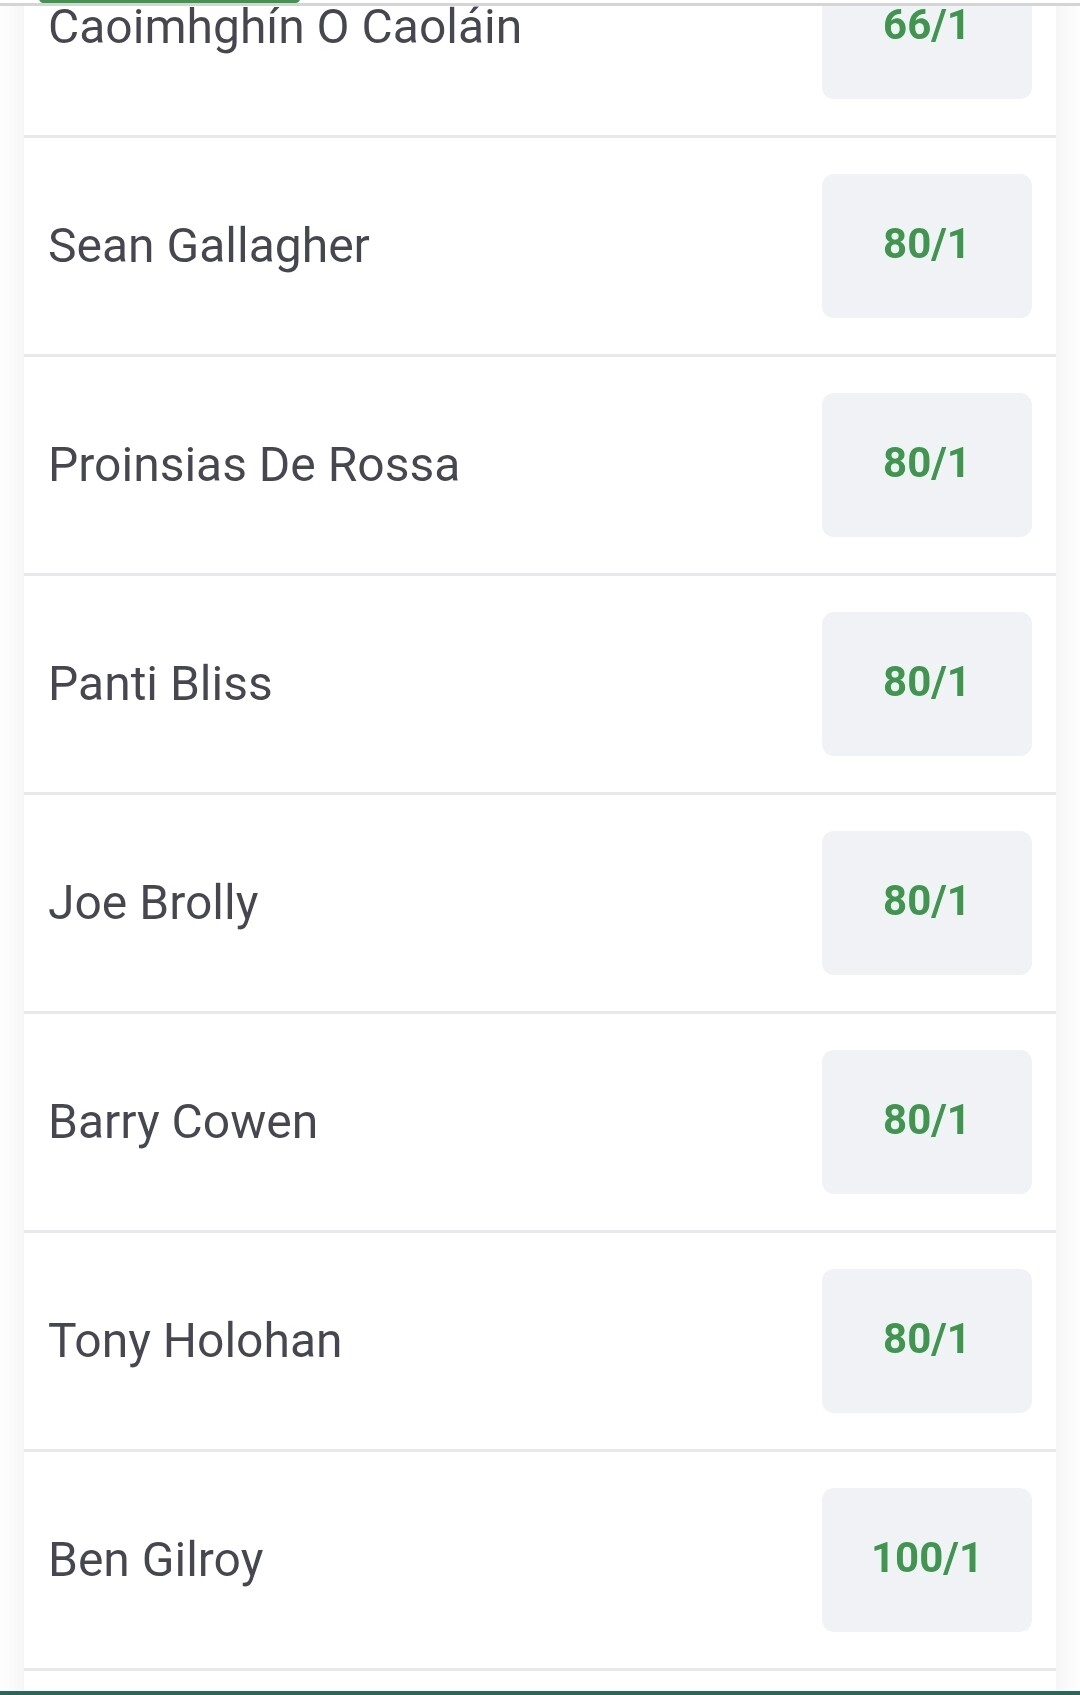Click the Proinsias De Rossa name
1080x1695 pixels.
click(254, 465)
